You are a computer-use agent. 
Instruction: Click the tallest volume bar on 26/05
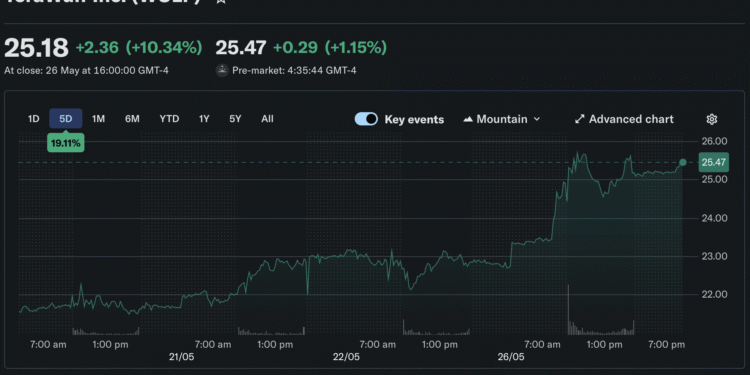pos(568,309)
